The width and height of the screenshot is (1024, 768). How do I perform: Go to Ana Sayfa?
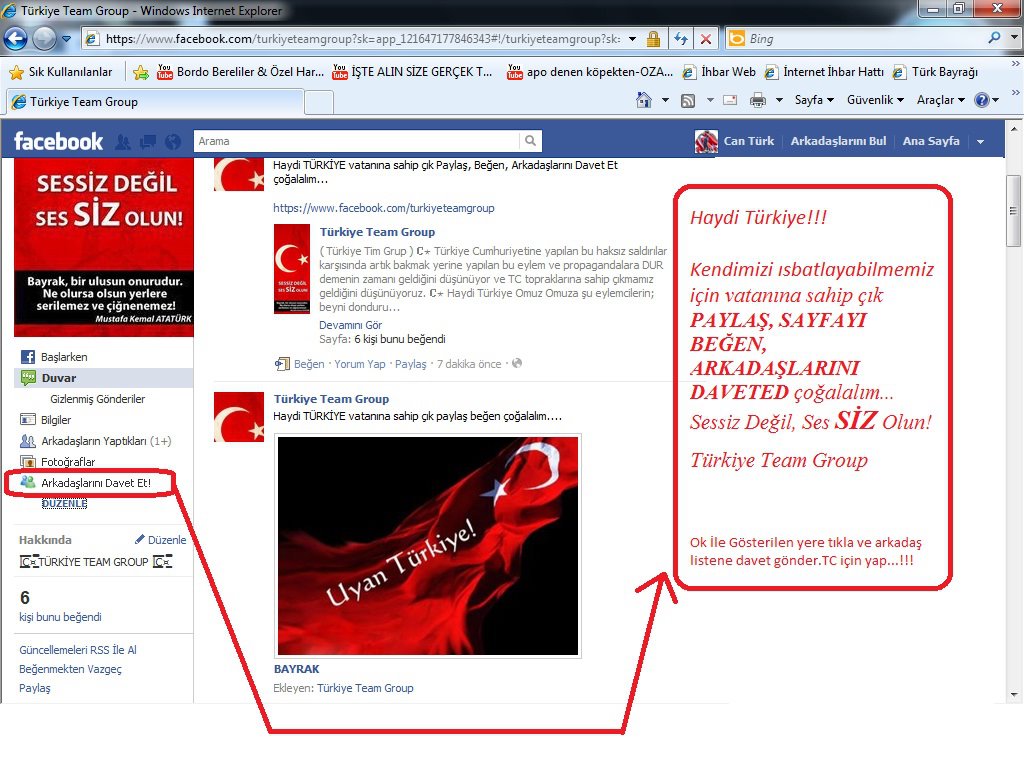pos(931,141)
